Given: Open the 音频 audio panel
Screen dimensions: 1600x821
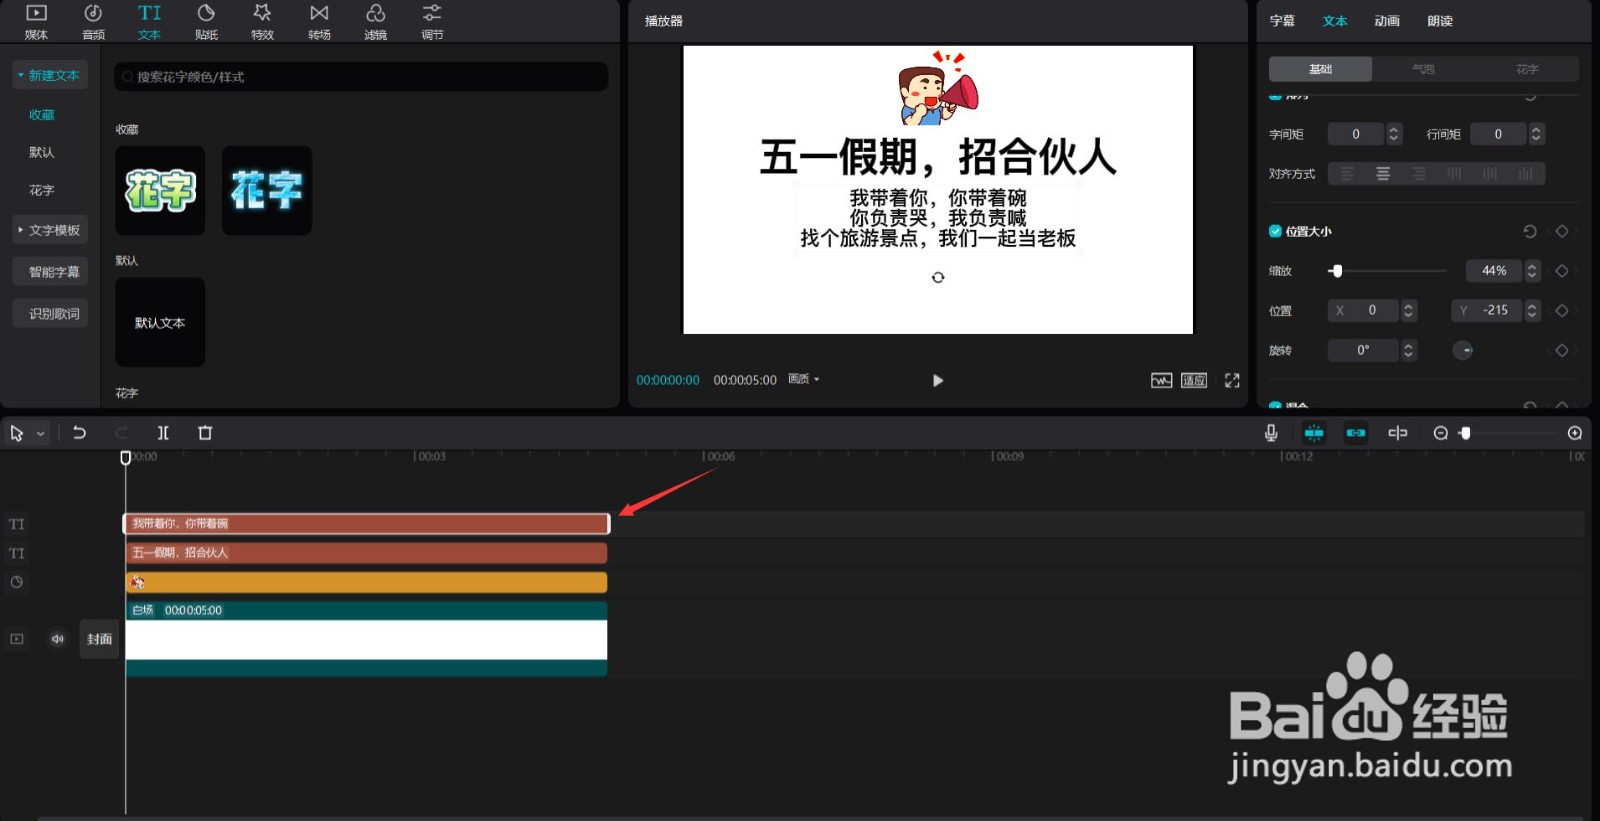Looking at the screenshot, I should click(93, 22).
